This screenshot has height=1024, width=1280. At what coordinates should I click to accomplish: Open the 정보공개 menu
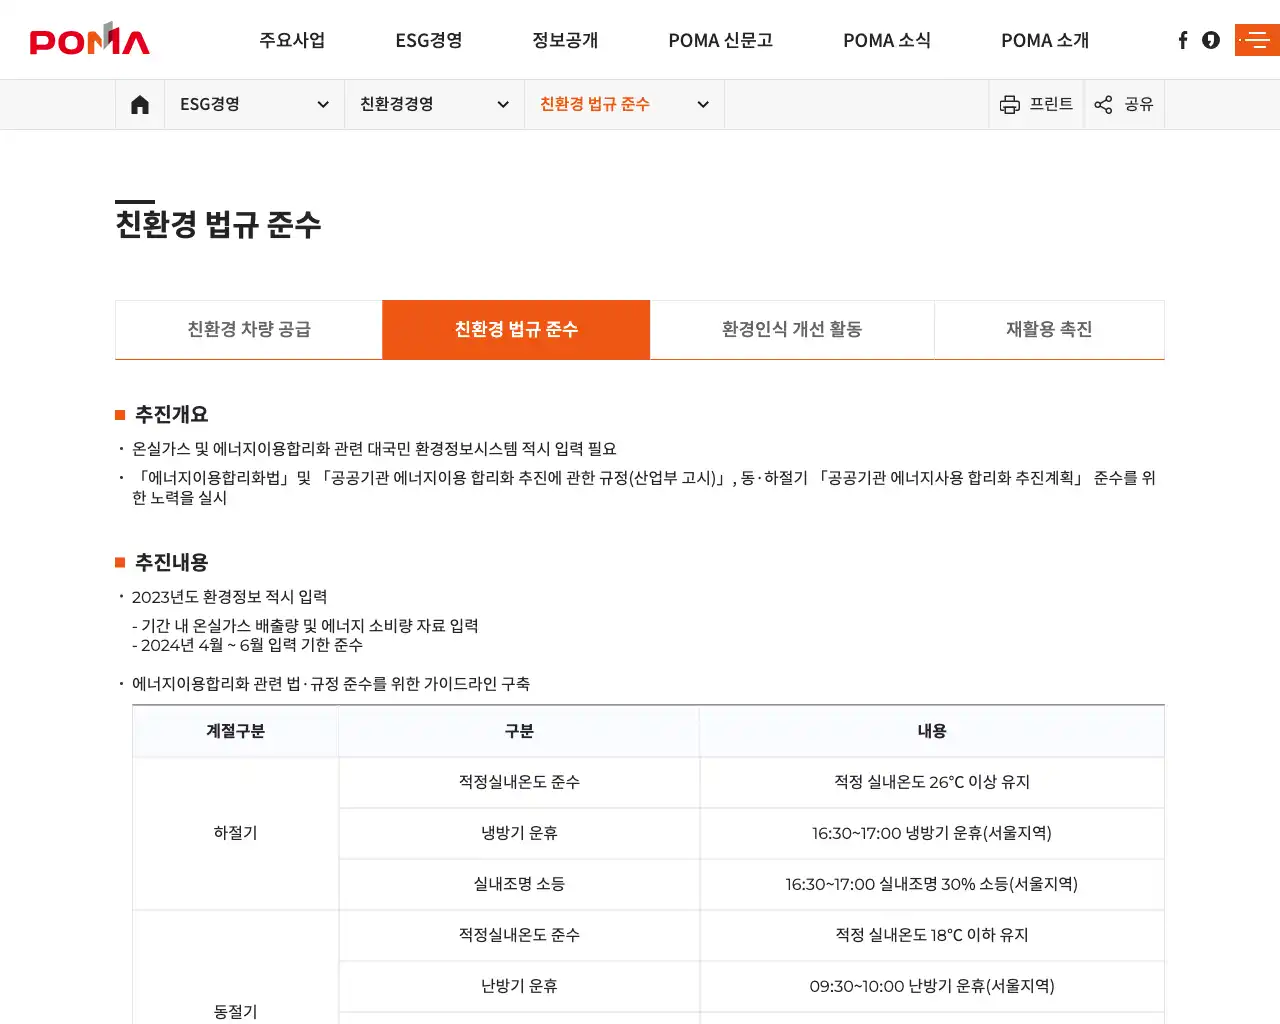565,40
